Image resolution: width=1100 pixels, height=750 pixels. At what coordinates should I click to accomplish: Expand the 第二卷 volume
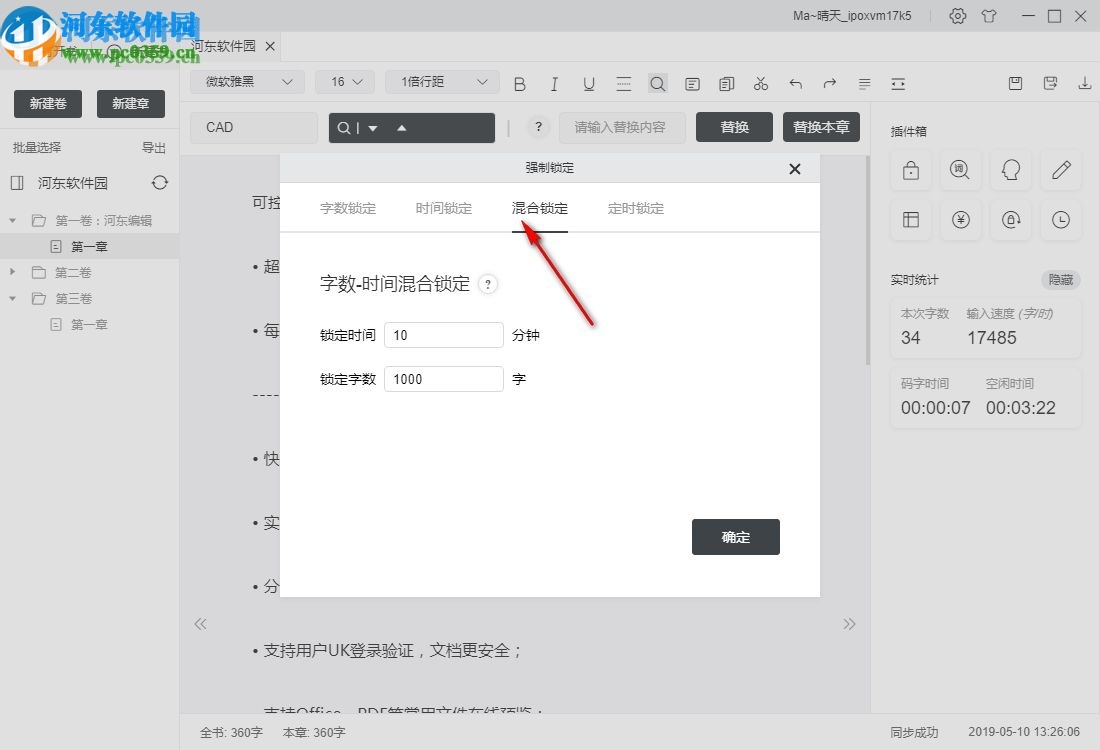(12, 271)
